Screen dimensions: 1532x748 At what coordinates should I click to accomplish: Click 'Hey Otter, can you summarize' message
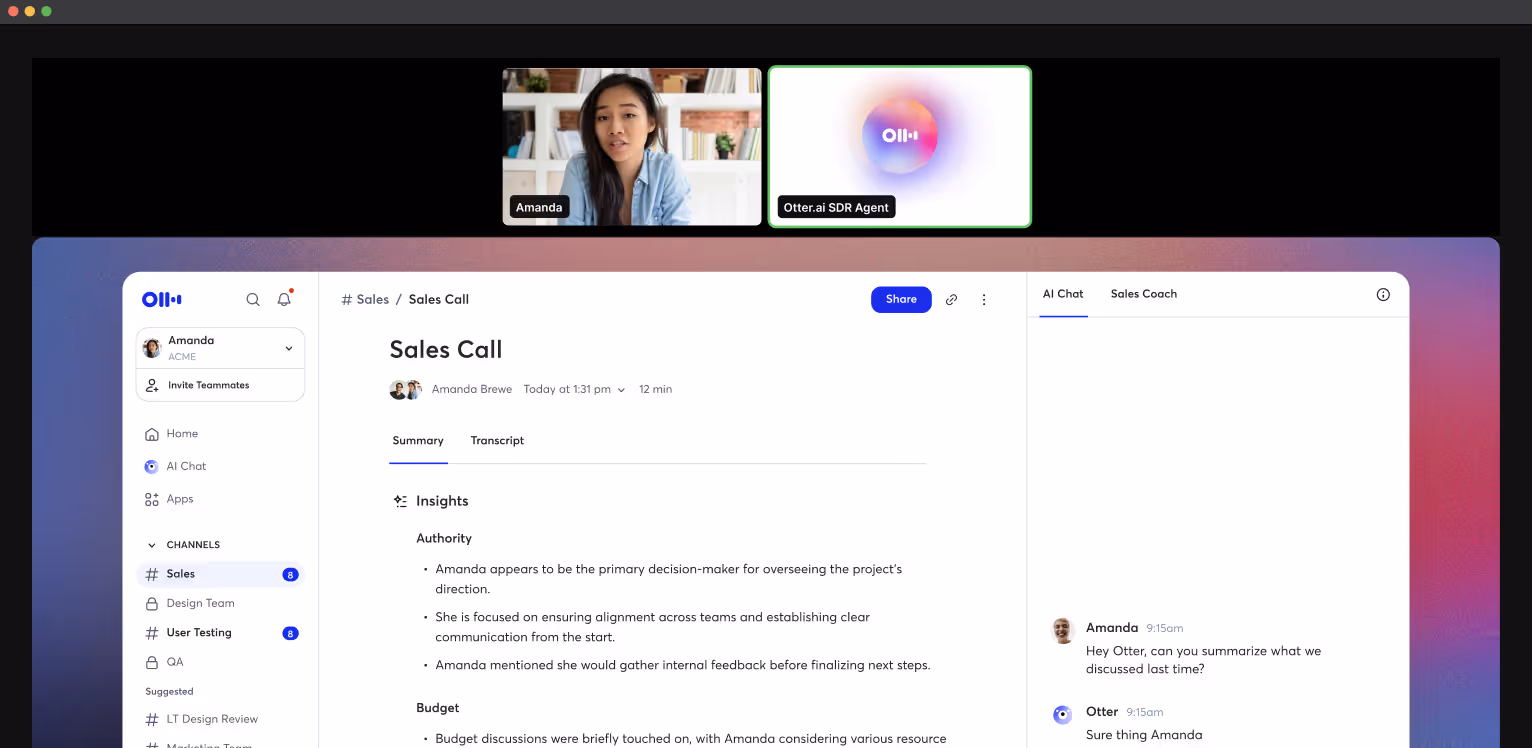click(x=1203, y=660)
